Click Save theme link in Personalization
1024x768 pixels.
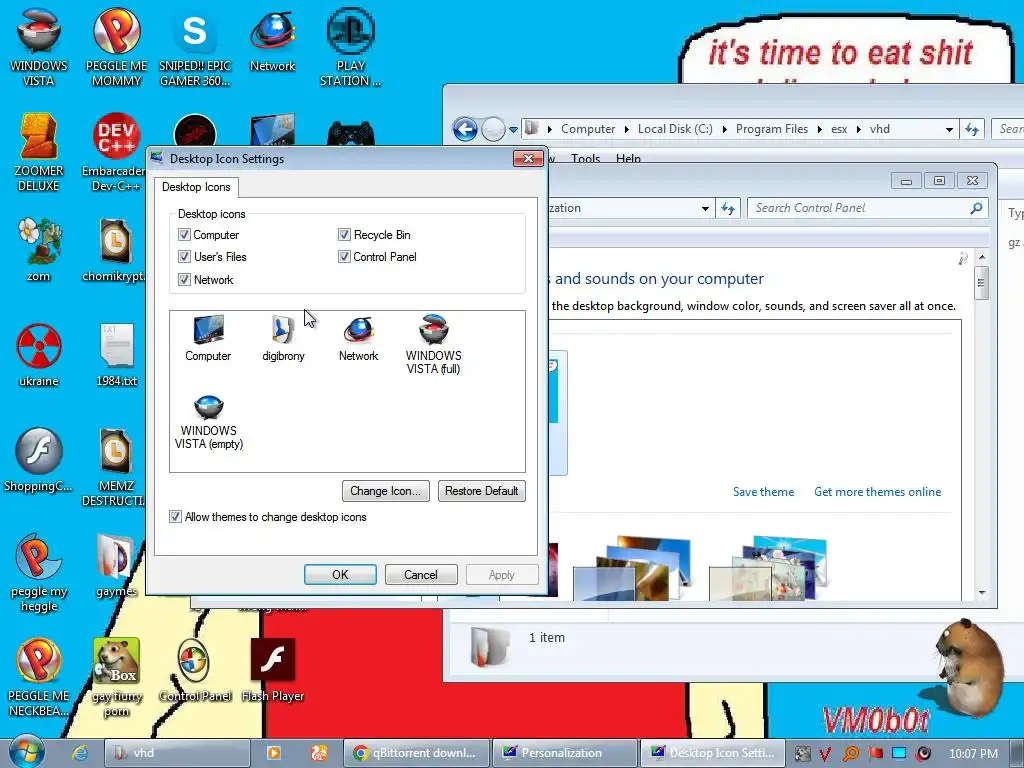pos(763,492)
